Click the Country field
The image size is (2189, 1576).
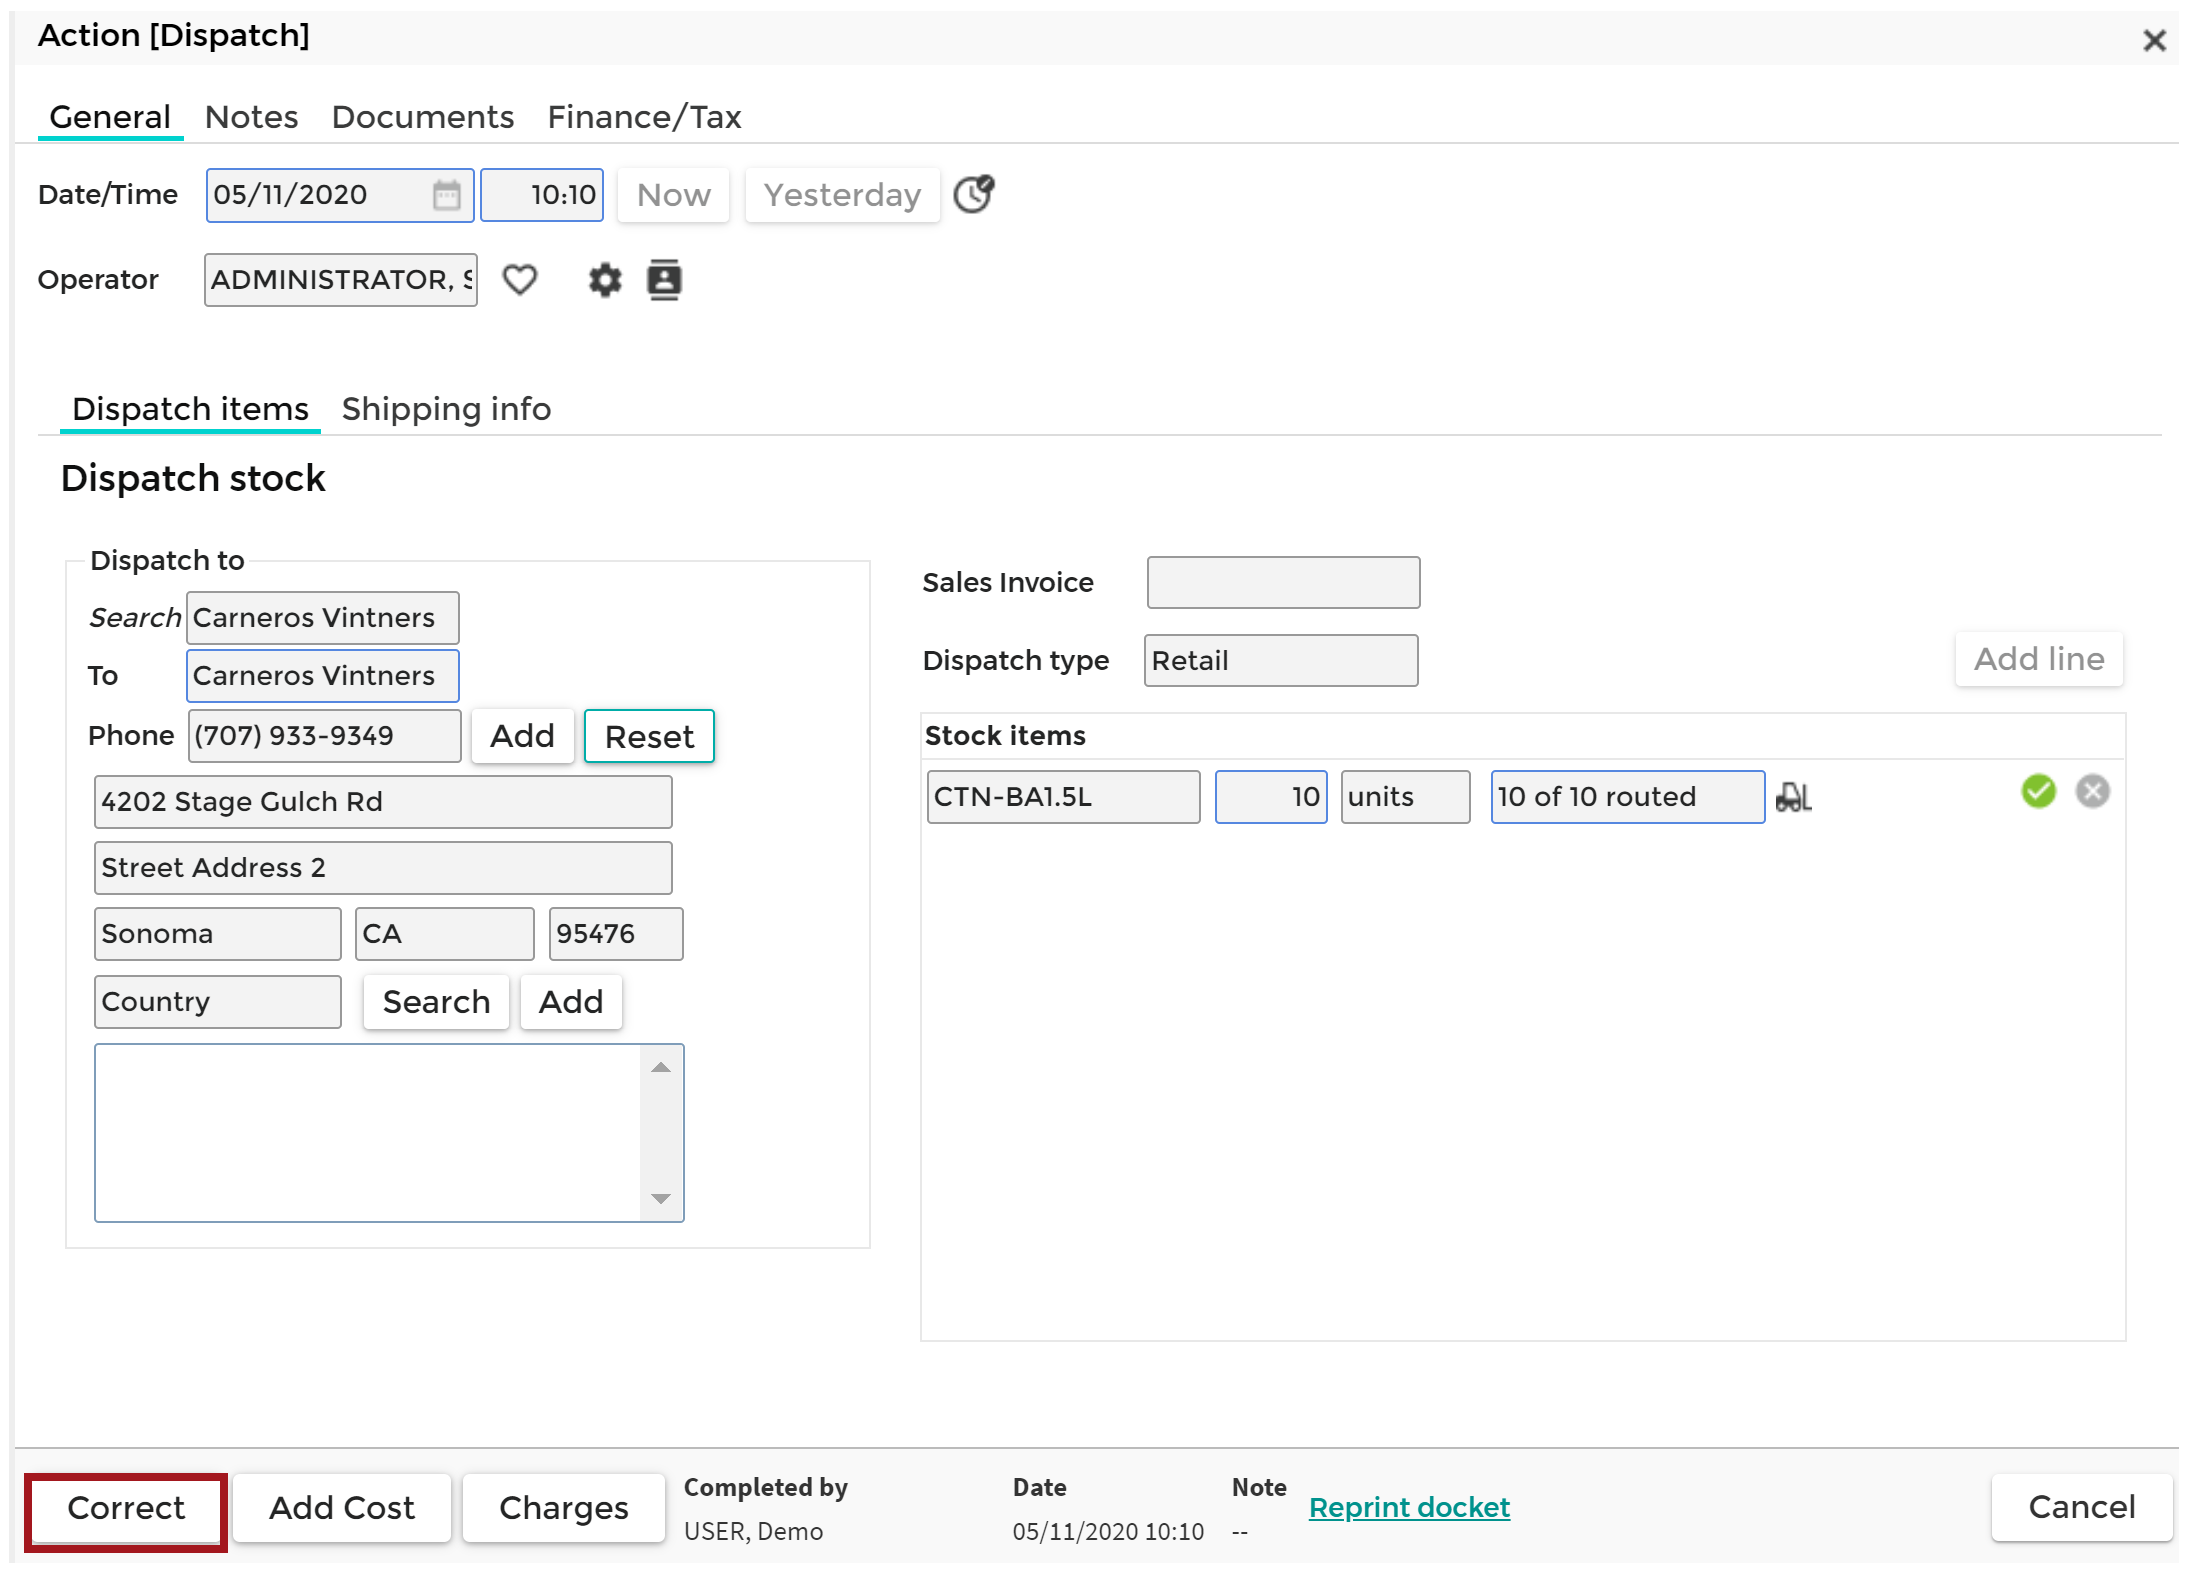point(218,1002)
